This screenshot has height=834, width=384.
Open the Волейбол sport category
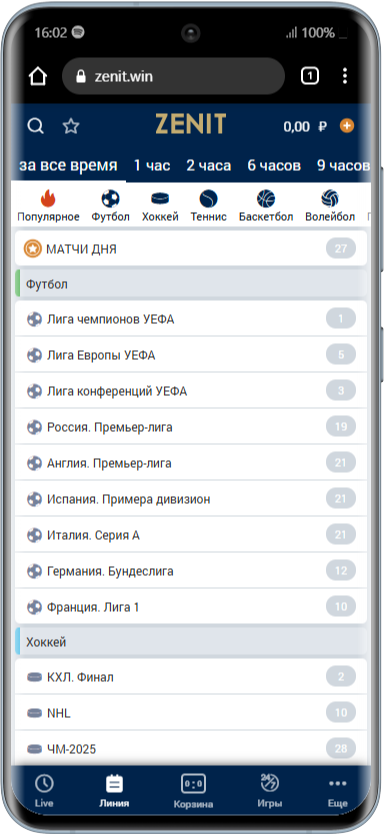(x=330, y=206)
